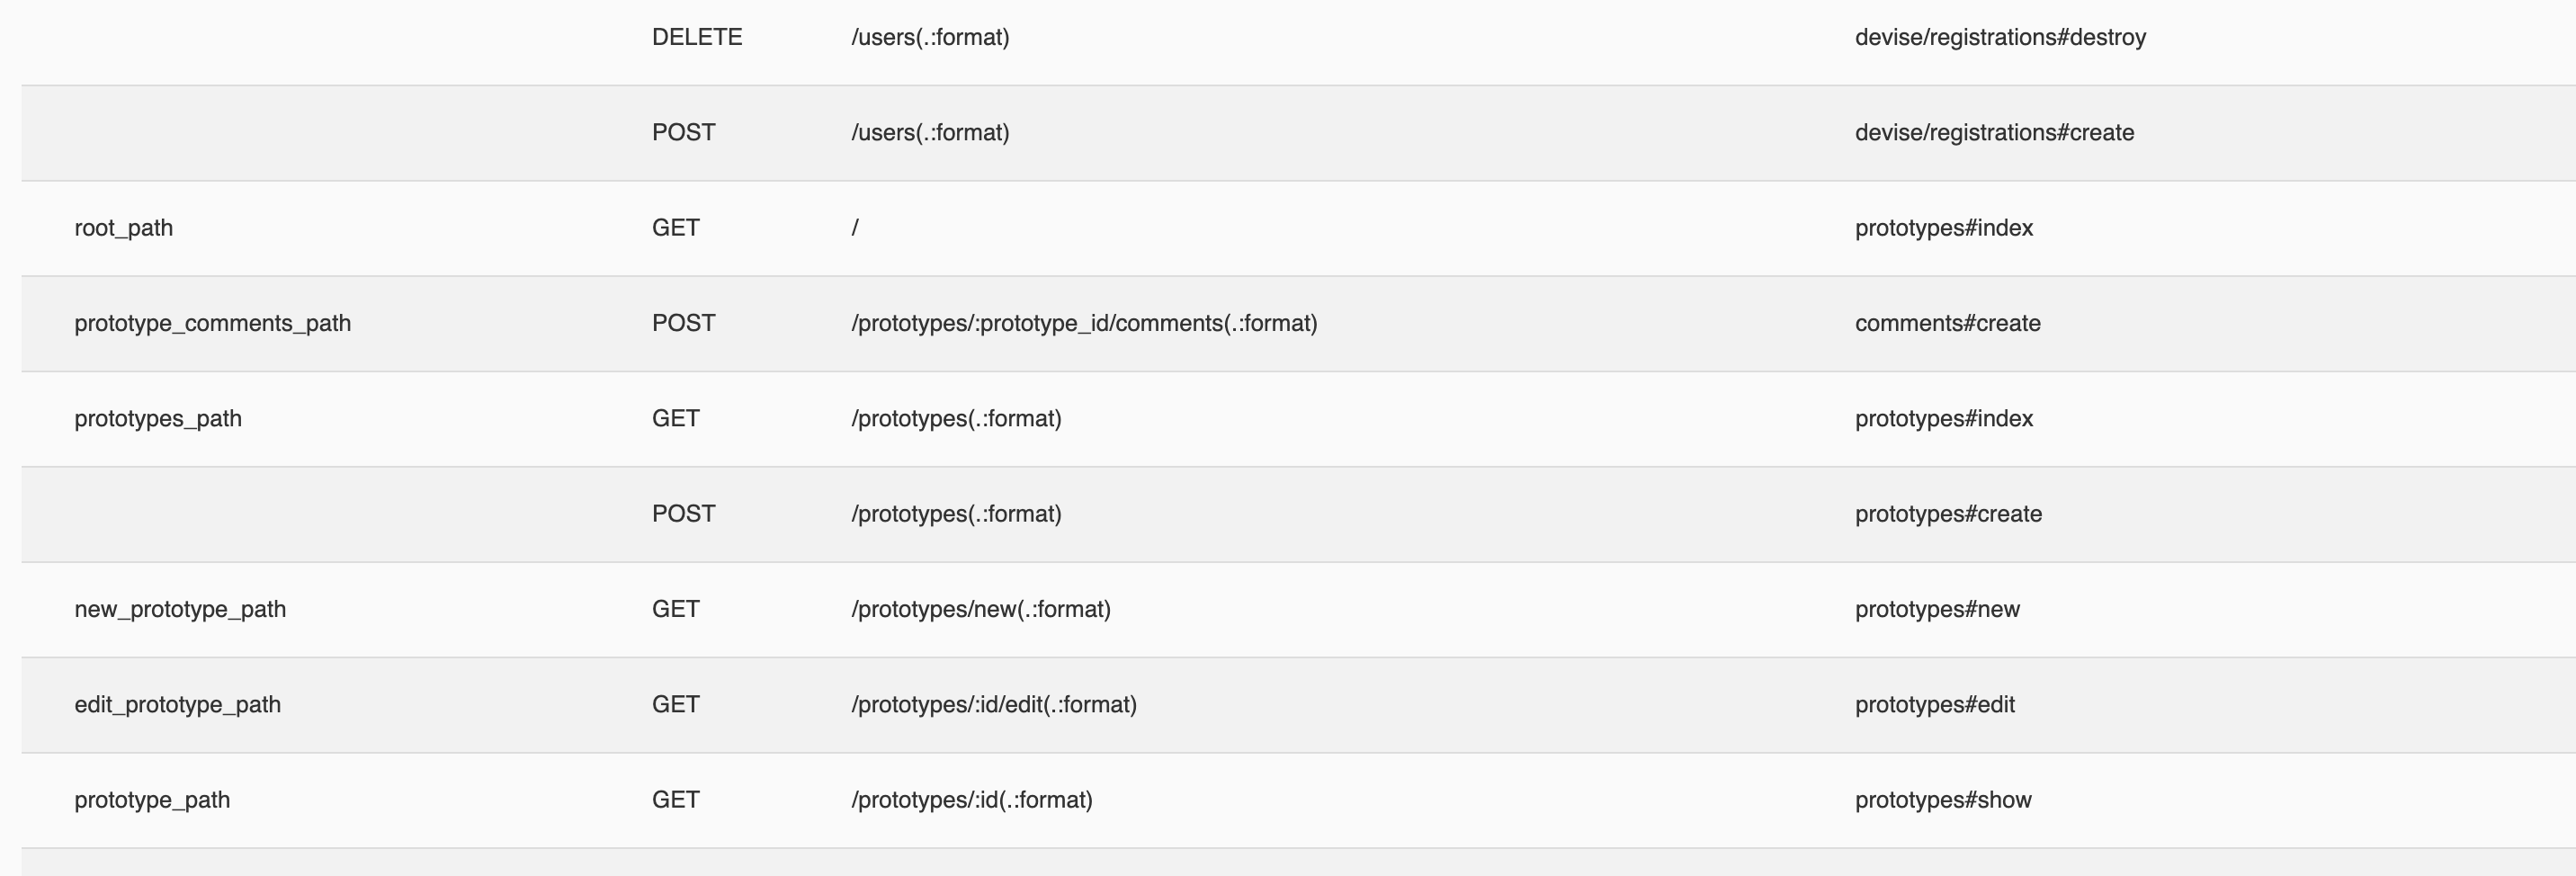Click prototypes_path helper cell
This screenshot has width=2576, height=876.
(158, 419)
